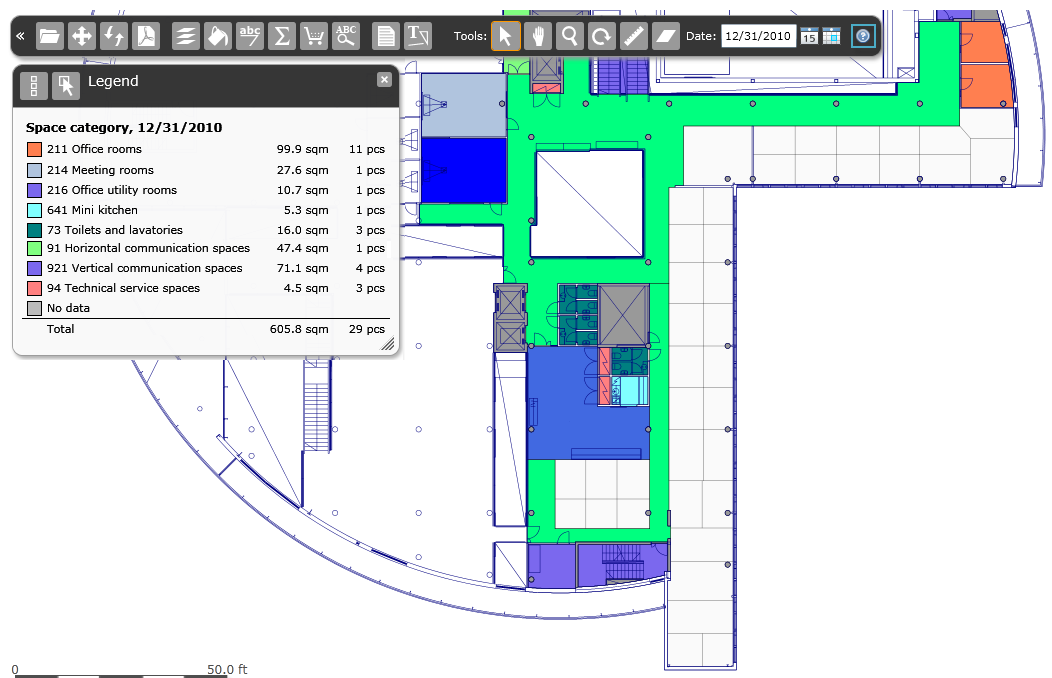Viewport: 1052px width, 678px height.
Task: Open a drawing with the folder icon
Action: coord(50,36)
